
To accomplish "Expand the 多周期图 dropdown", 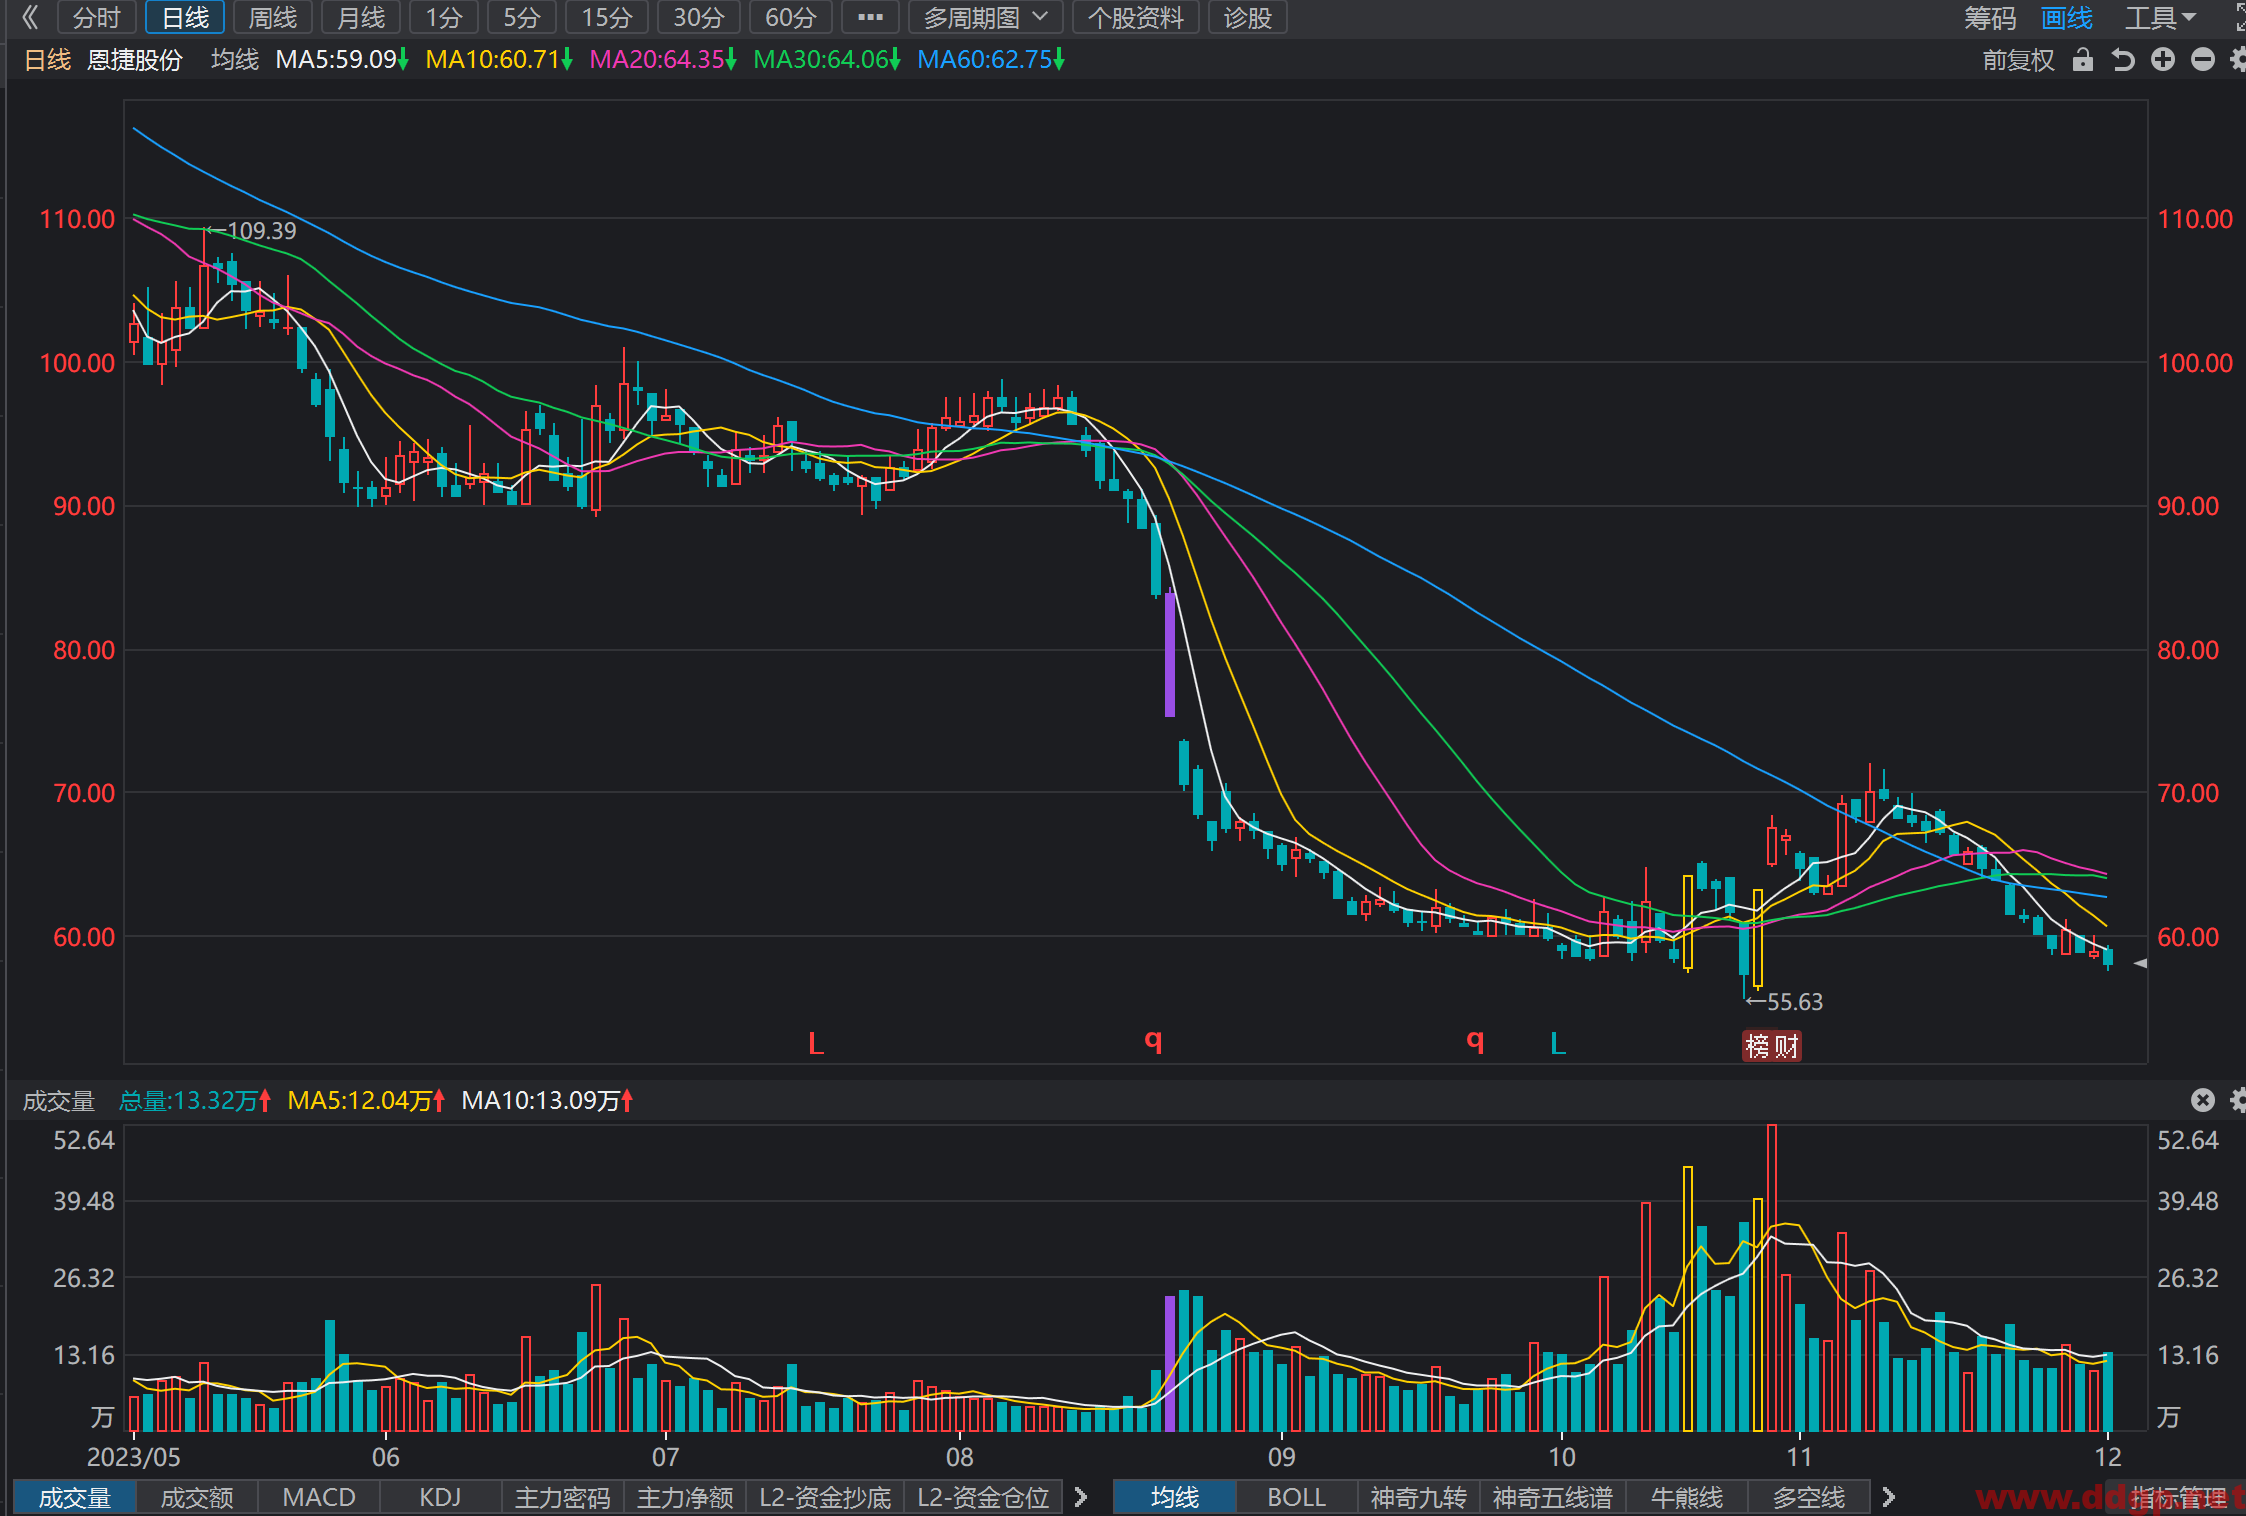I will [985, 17].
